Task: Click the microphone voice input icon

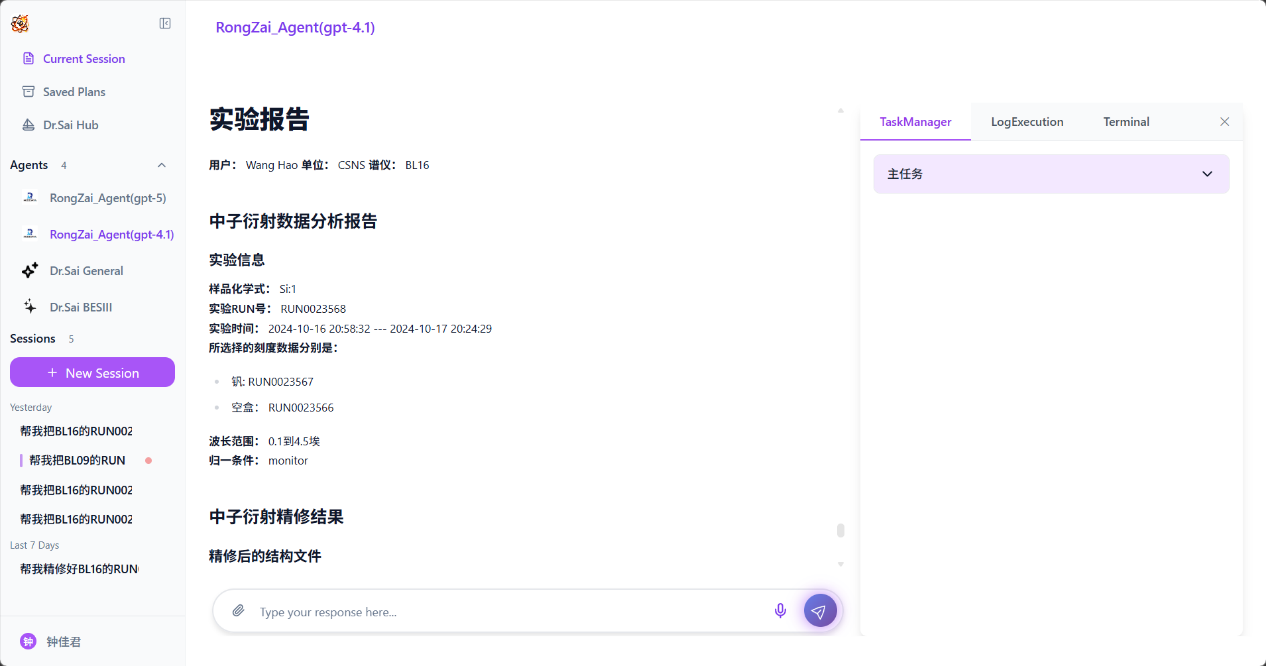Action: click(780, 611)
